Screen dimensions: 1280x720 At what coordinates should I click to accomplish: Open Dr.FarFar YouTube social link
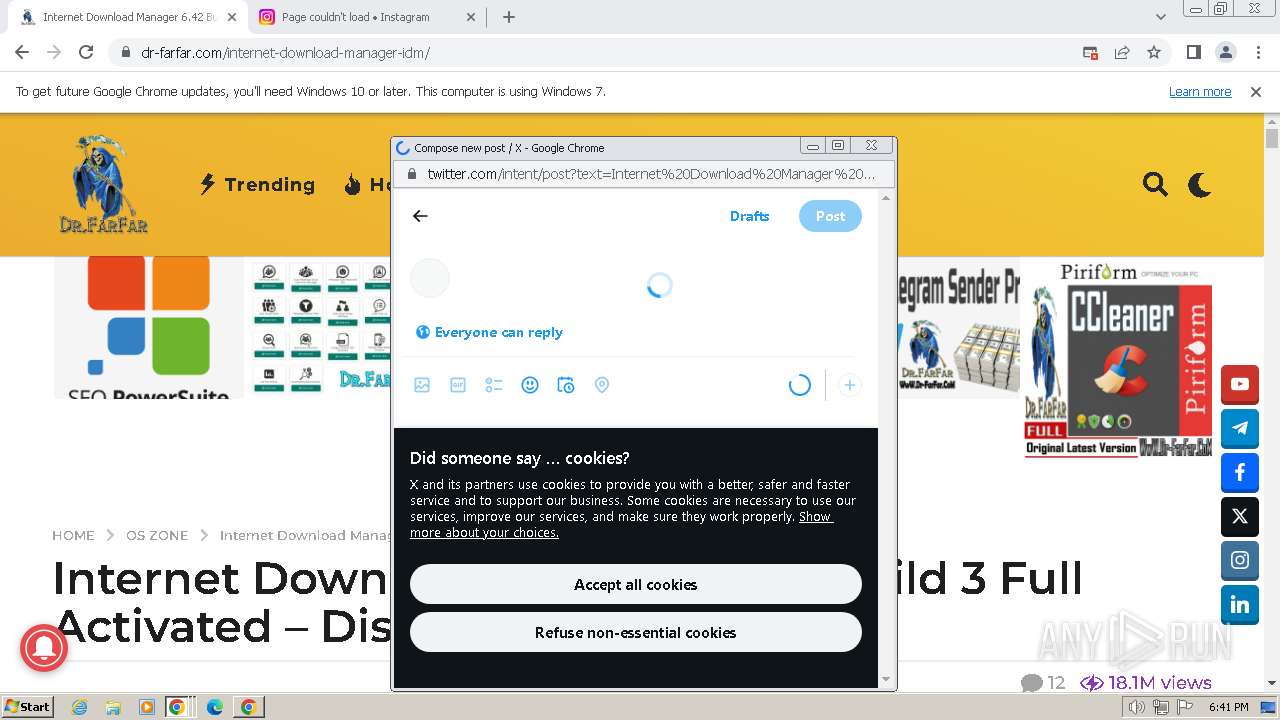click(x=1240, y=384)
